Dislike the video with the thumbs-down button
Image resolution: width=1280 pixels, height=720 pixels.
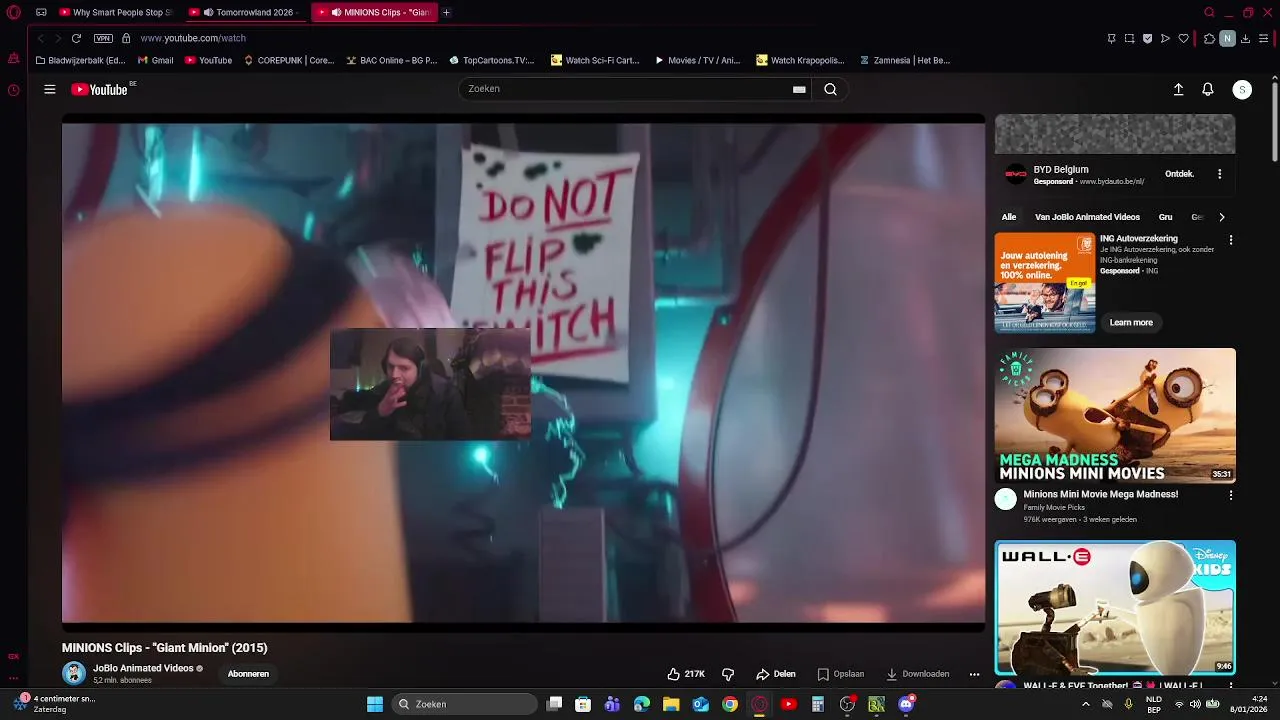click(728, 674)
